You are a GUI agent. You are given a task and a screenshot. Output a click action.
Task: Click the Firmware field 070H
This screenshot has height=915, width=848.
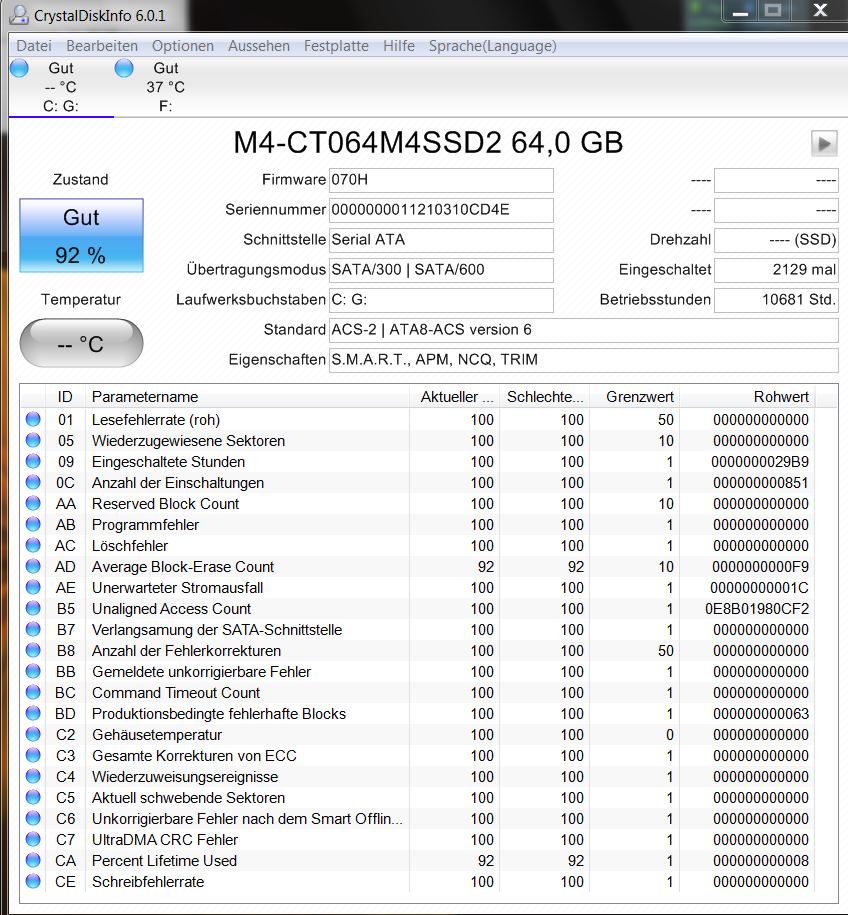(x=441, y=180)
